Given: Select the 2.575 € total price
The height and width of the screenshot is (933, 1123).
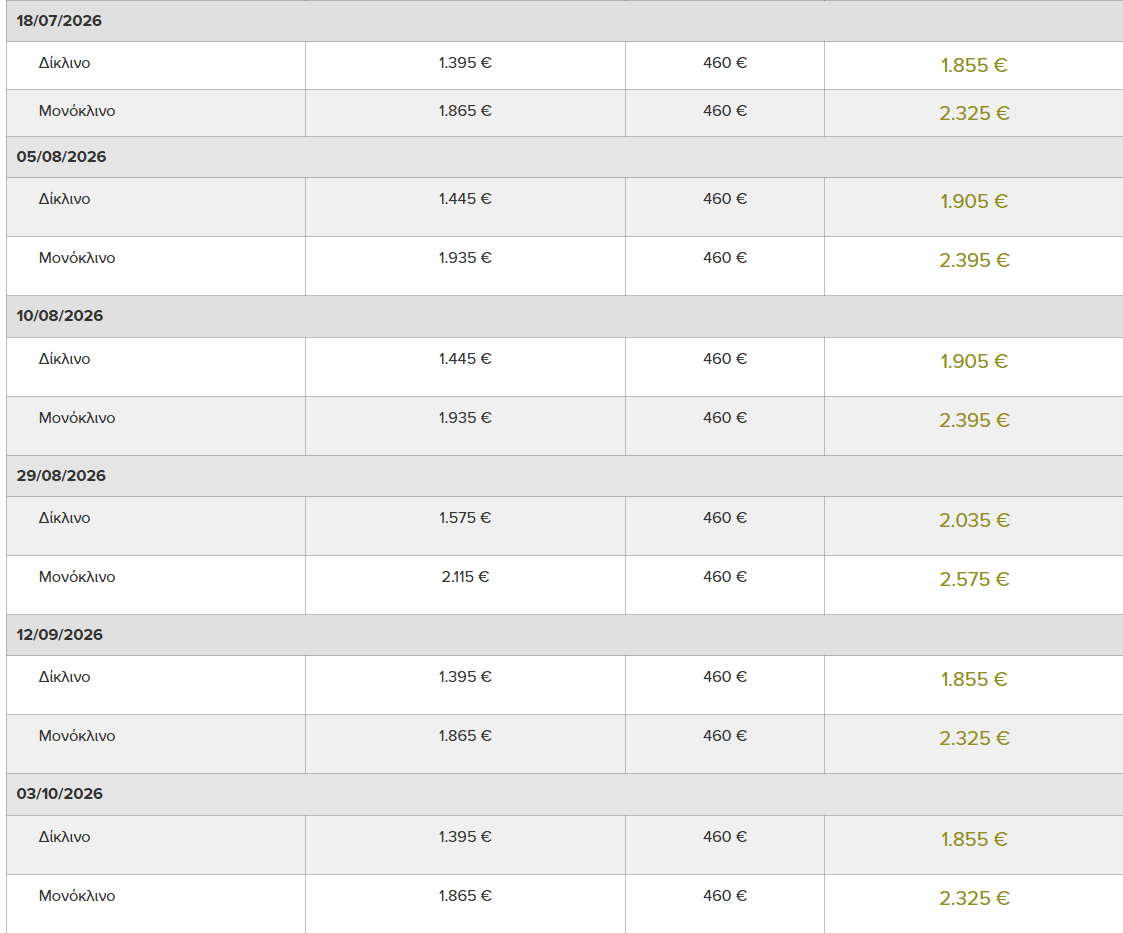Looking at the screenshot, I should click(974, 579).
